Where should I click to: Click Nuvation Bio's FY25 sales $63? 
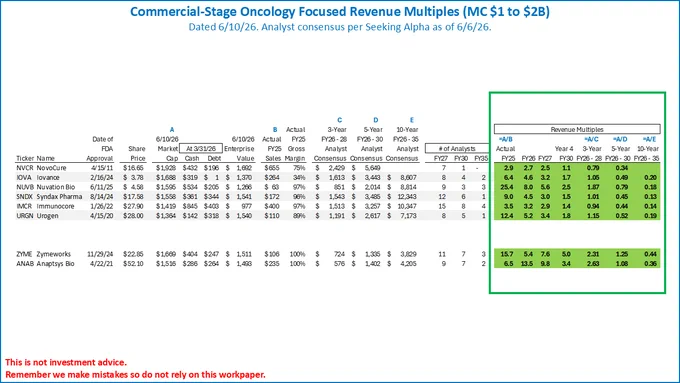(x=272, y=187)
